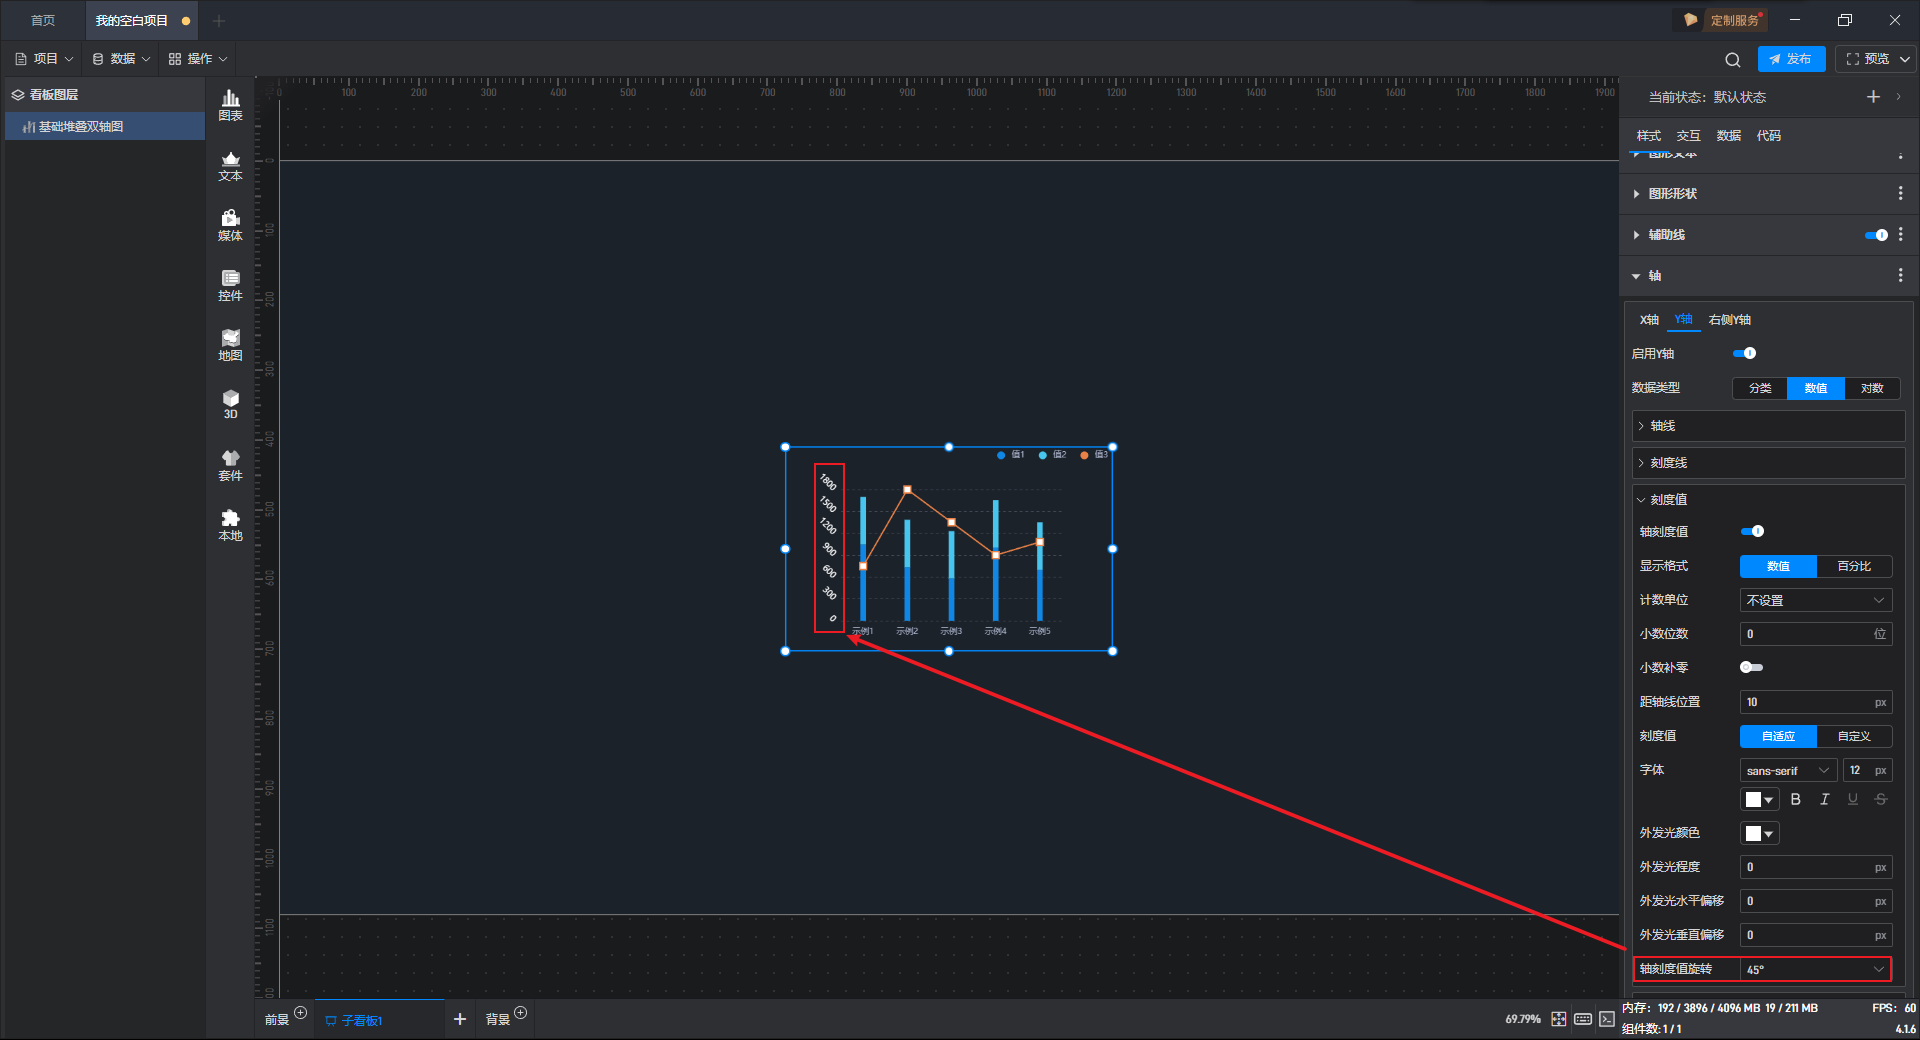
Task: Set tick value mode to 自适应
Action: point(1778,736)
